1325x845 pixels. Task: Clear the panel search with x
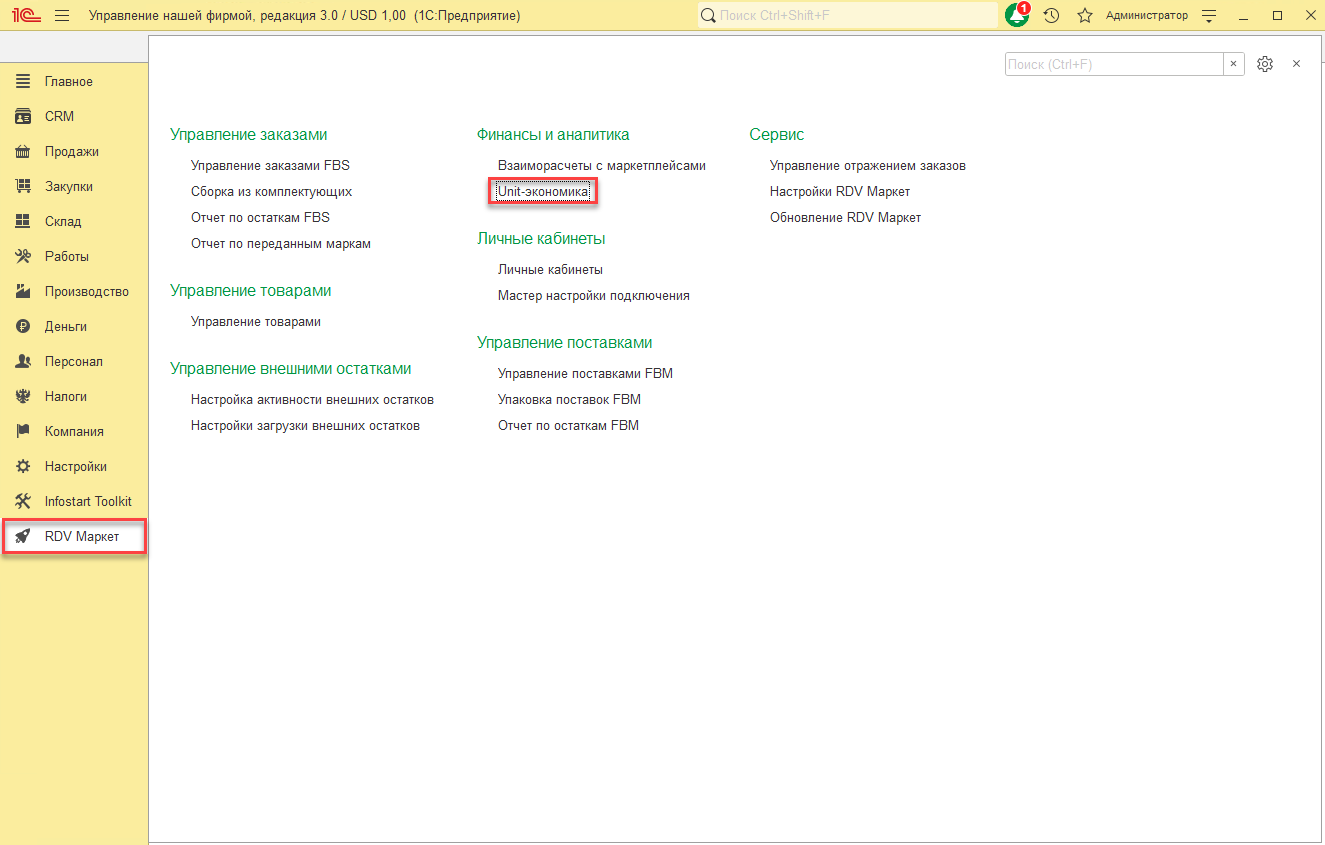[x=1234, y=64]
